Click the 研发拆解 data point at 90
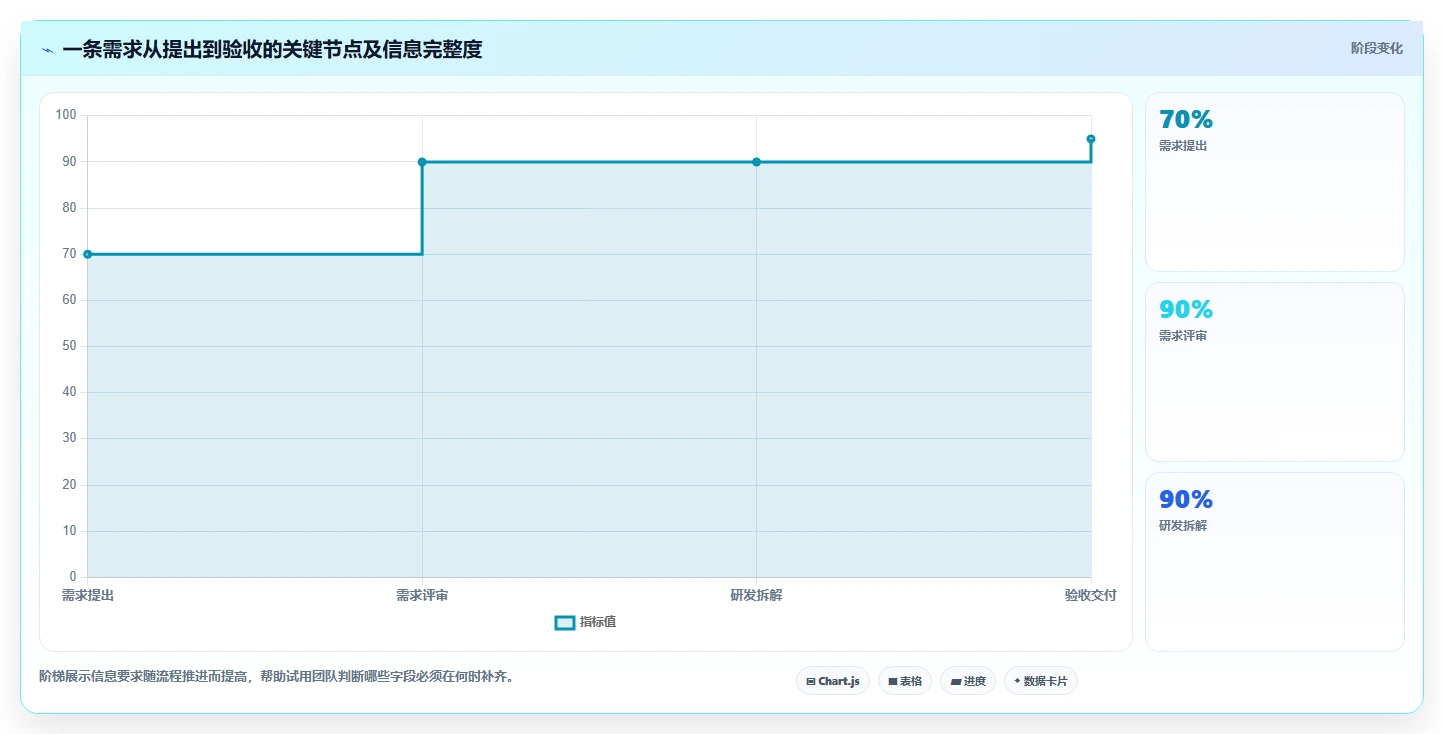Viewport: 1444px width, 734px height. point(756,162)
